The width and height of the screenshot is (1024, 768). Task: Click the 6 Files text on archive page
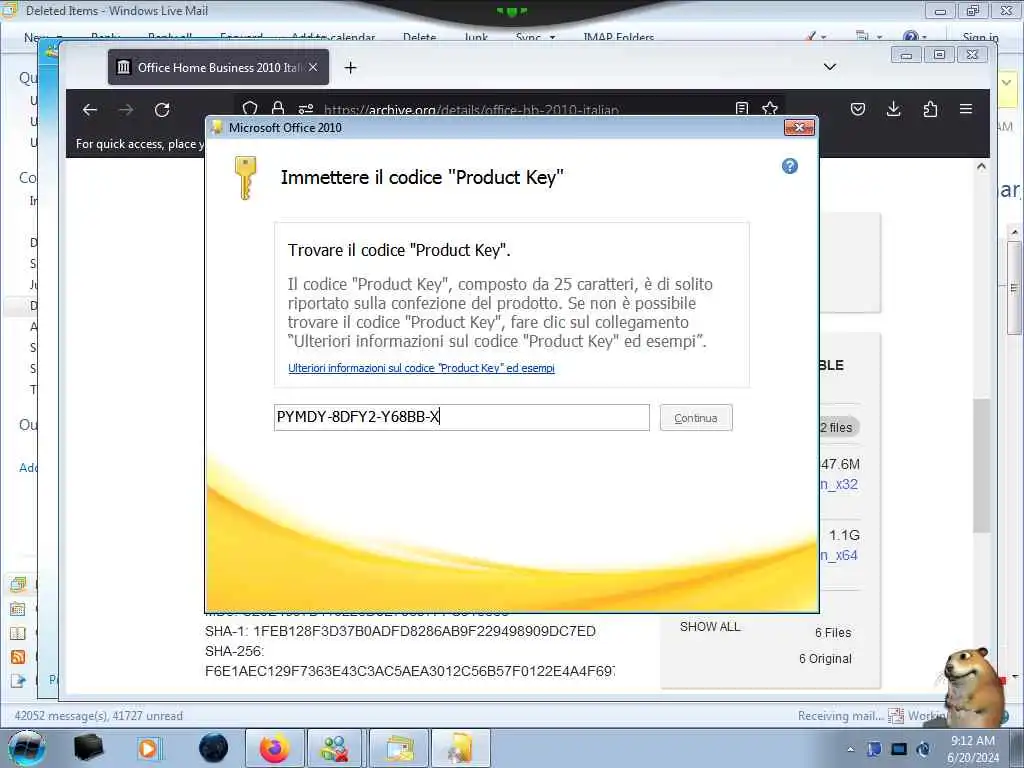833,632
